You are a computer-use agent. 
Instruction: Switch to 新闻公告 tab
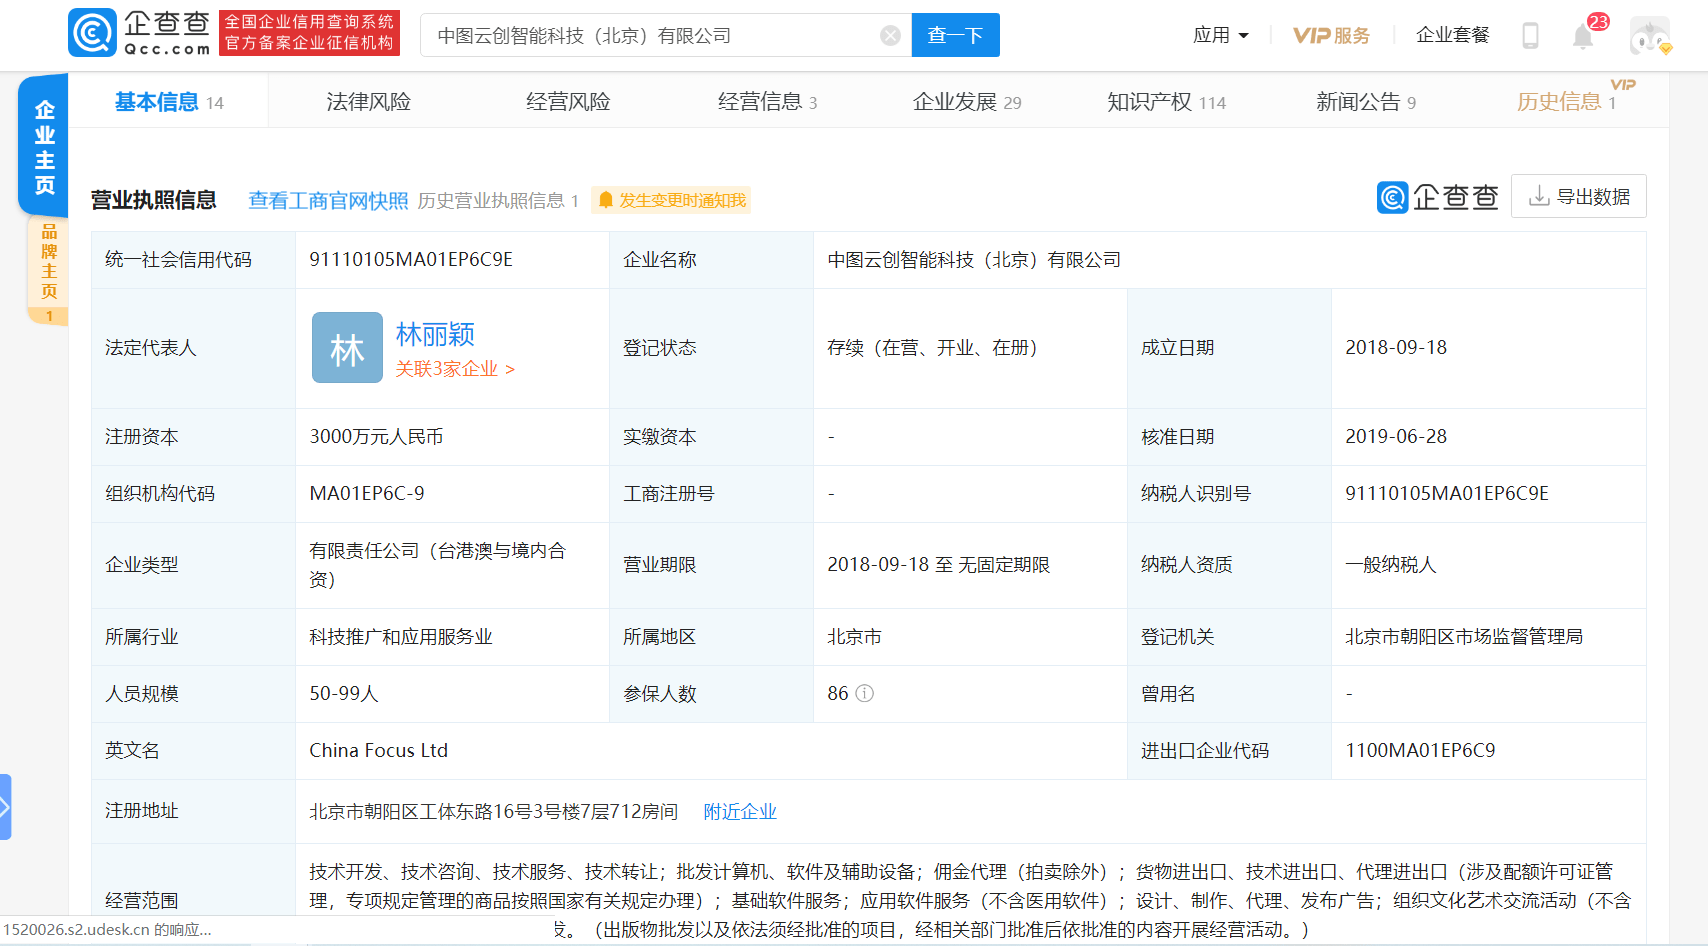click(1366, 102)
